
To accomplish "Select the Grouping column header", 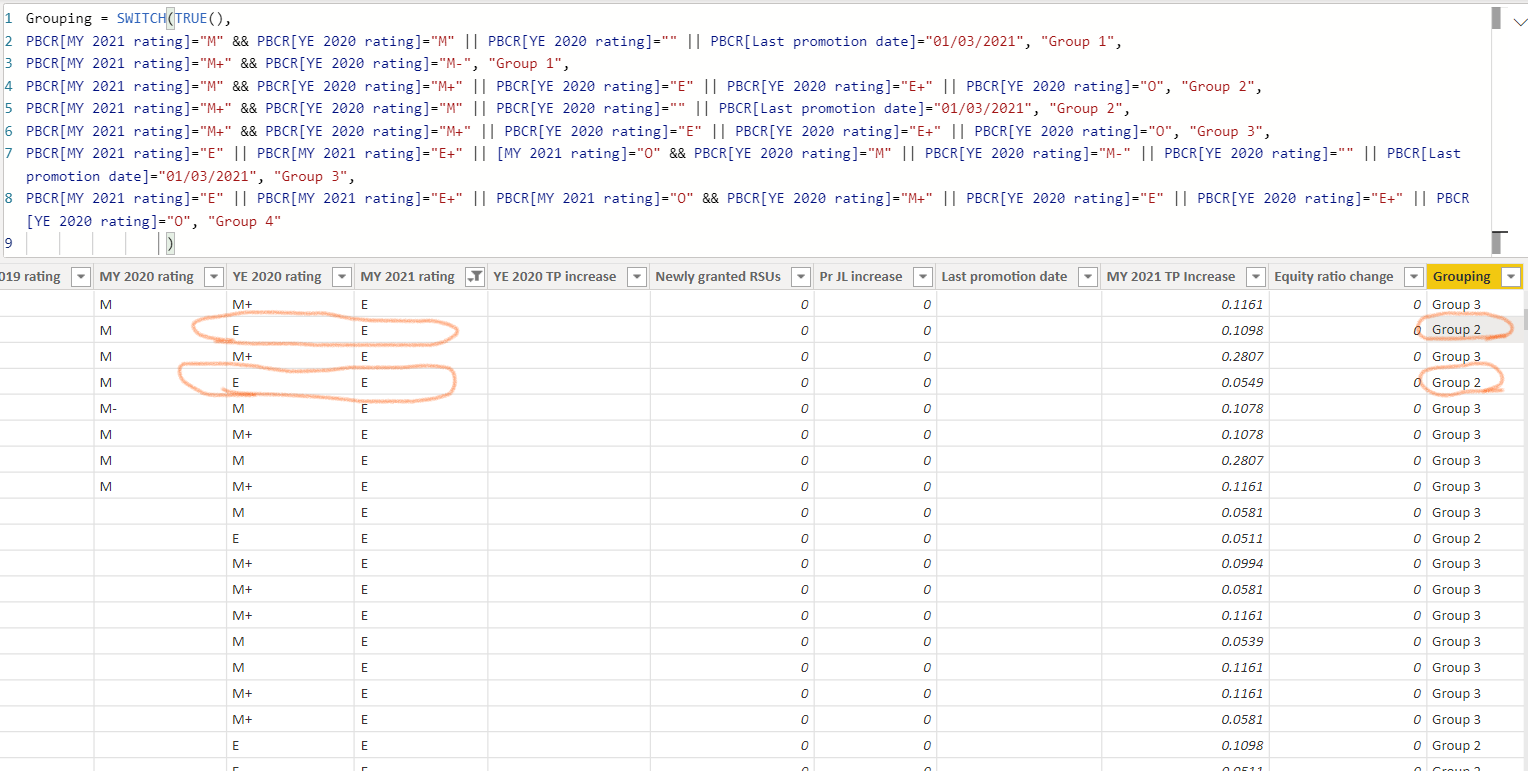I will click(1461, 277).
